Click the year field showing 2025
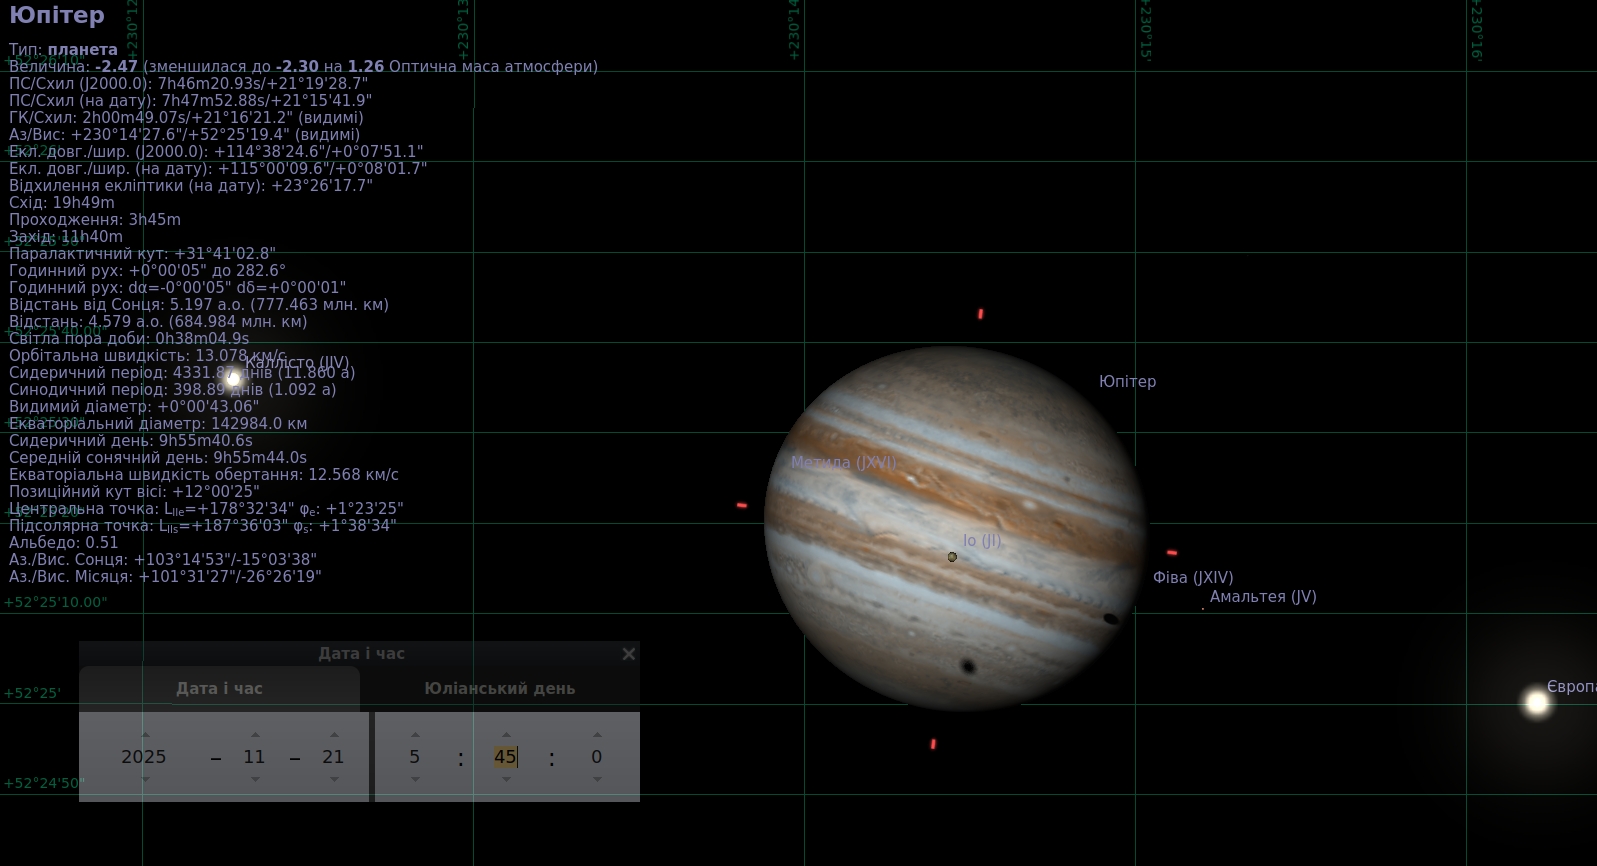 (144, 757)
